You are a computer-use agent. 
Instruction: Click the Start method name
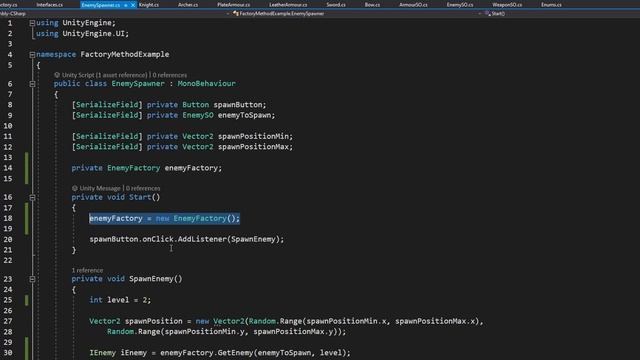pos(140,197)
